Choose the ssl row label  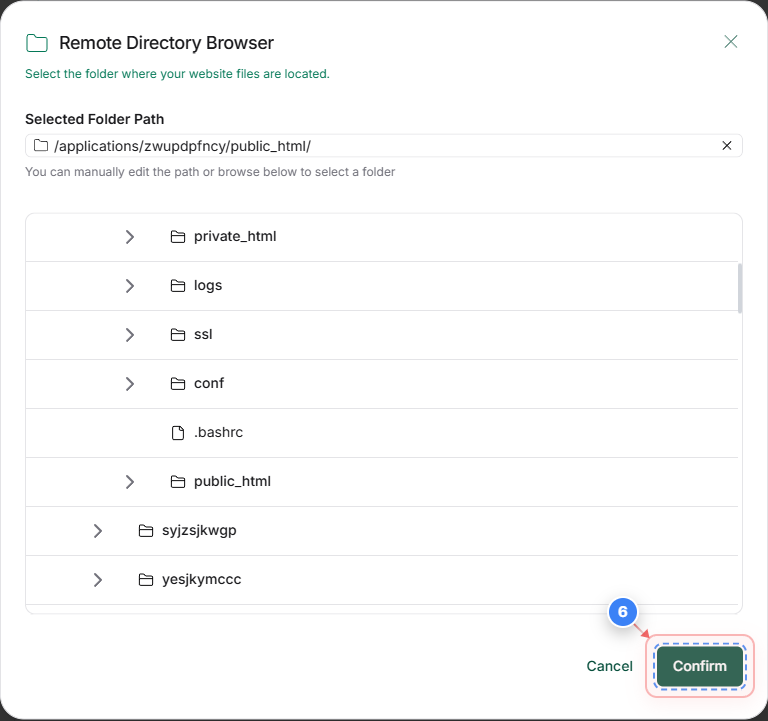click(203, 335)
